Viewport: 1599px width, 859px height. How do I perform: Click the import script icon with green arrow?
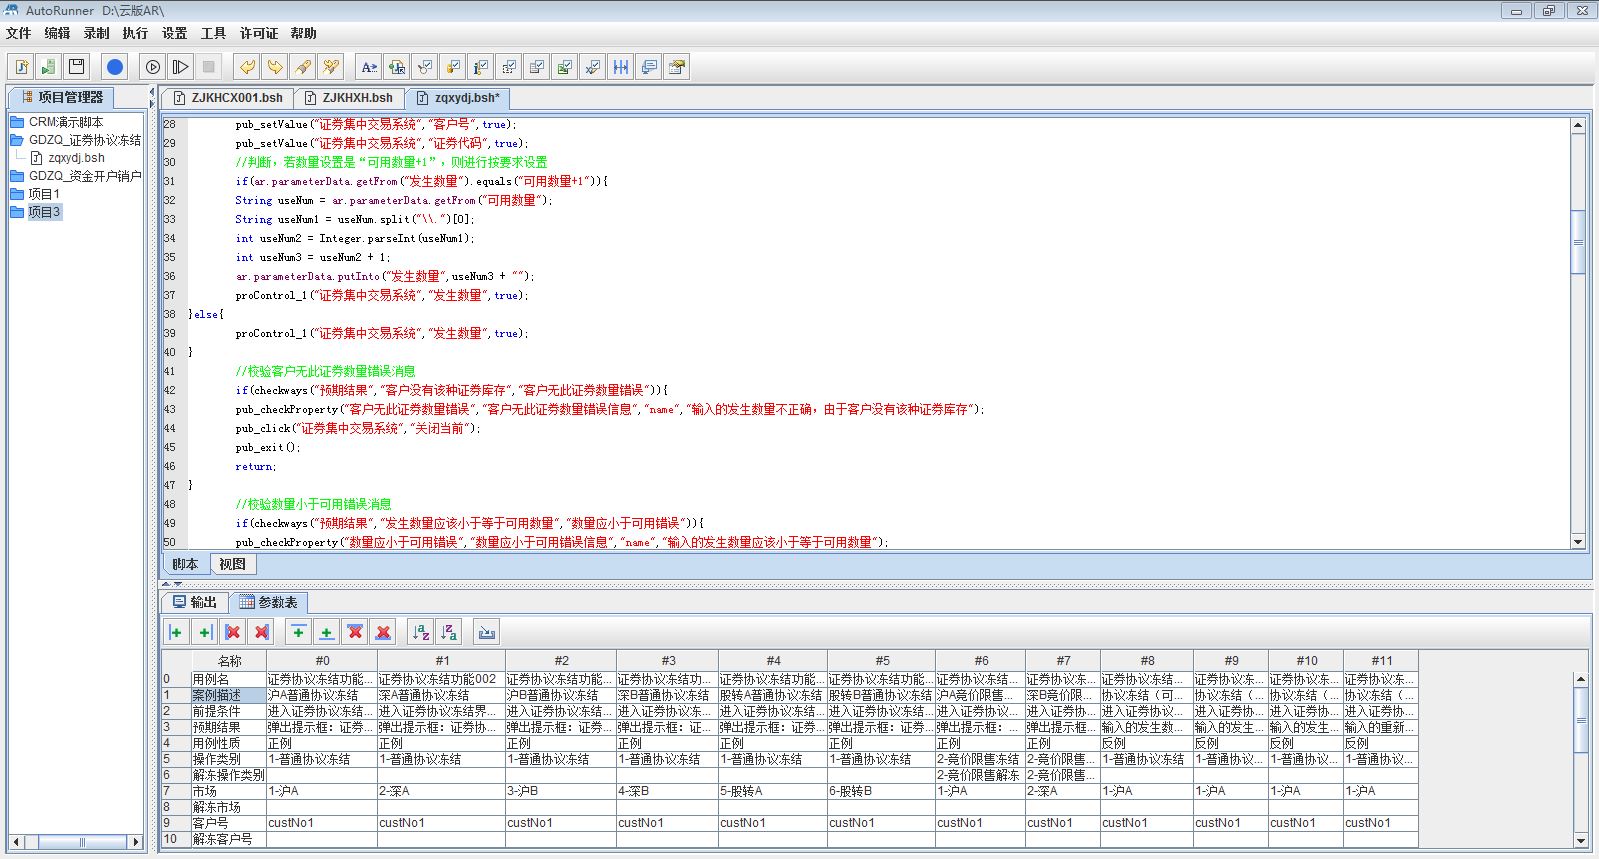tap(48, 67)
